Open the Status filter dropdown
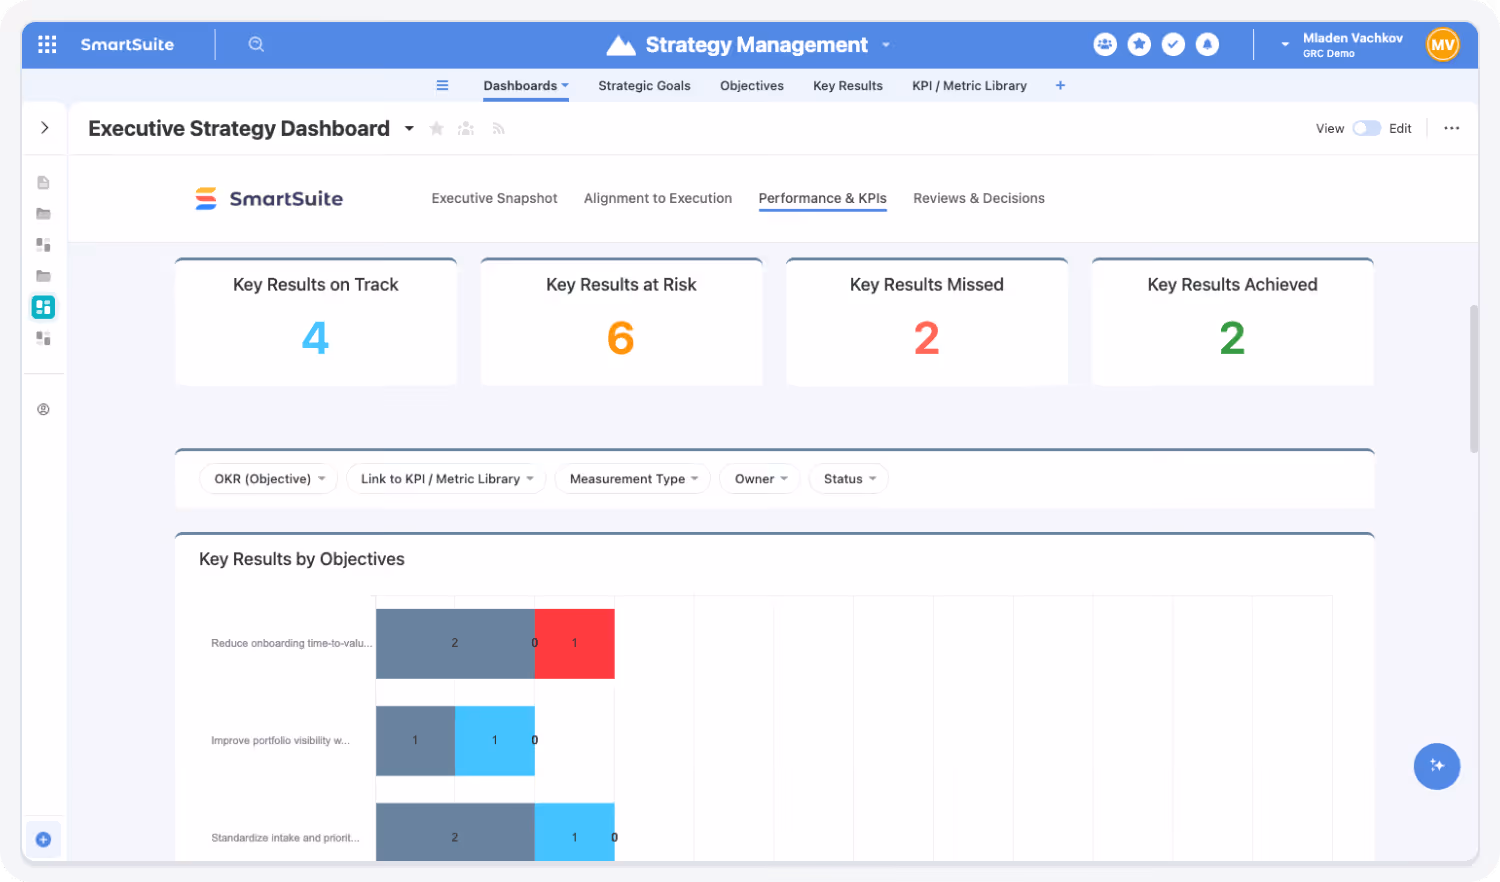This screenshot has height=882, width=1500. (849, 479)
